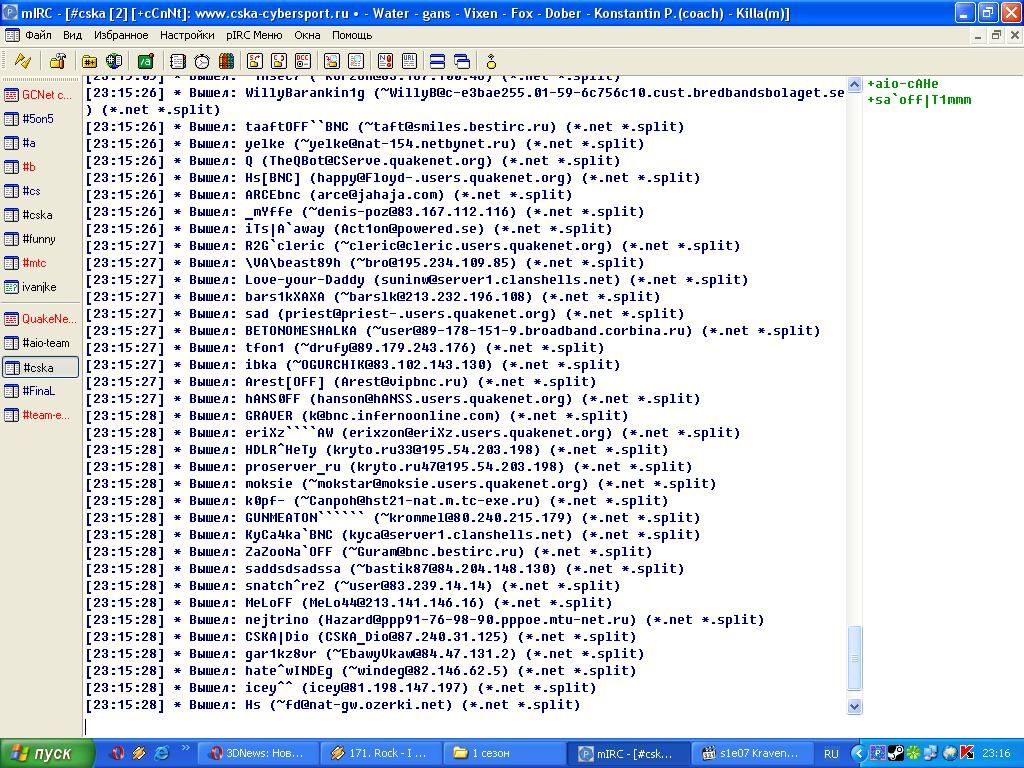The width and height of the screenshot is (1024, 768).
Task: Launch Opera from the quick launch bar
Action: 117,753
